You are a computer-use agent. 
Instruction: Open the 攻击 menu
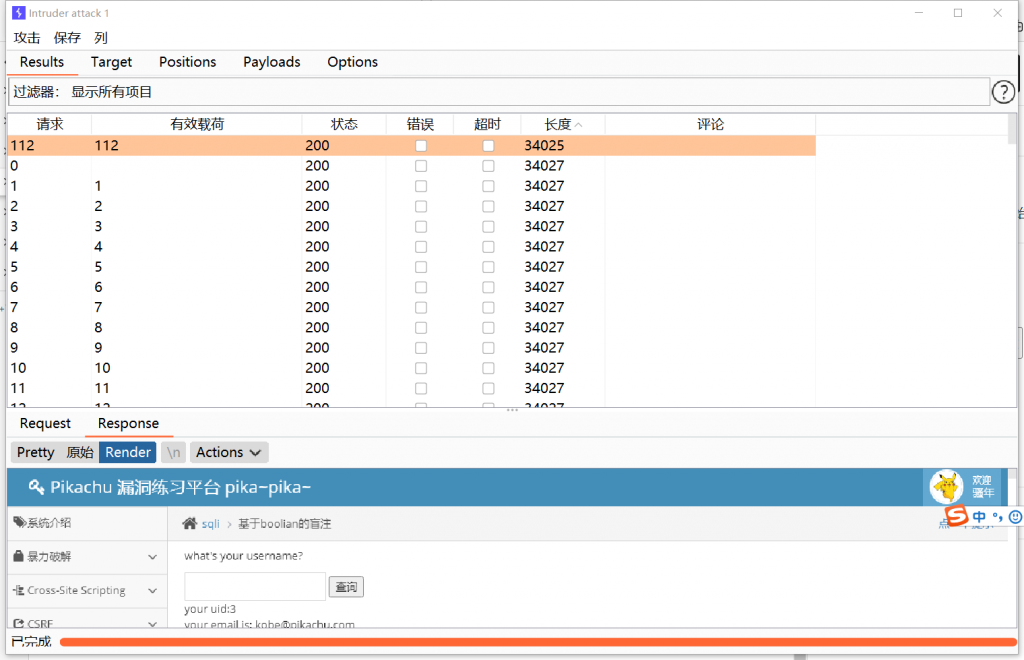27,38
